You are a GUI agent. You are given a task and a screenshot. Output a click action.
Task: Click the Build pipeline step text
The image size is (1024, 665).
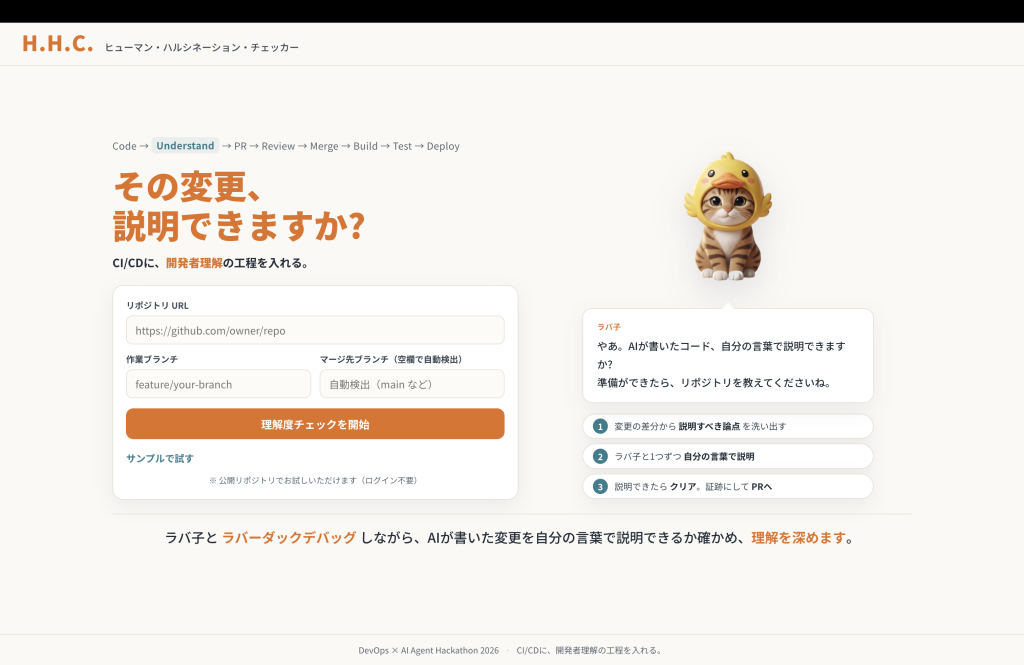point(365,146)
